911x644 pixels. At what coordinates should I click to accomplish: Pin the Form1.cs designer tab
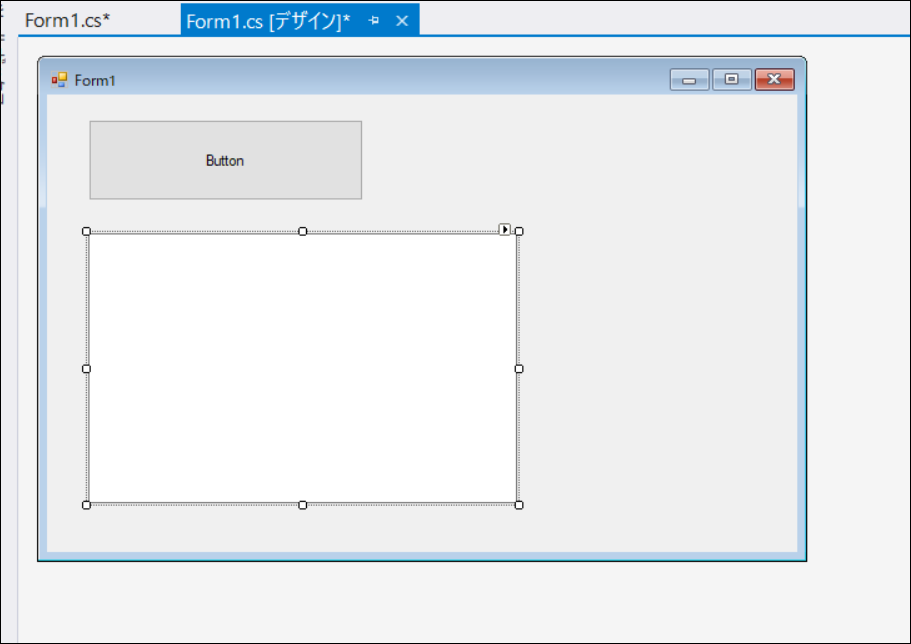pos(374,21)
